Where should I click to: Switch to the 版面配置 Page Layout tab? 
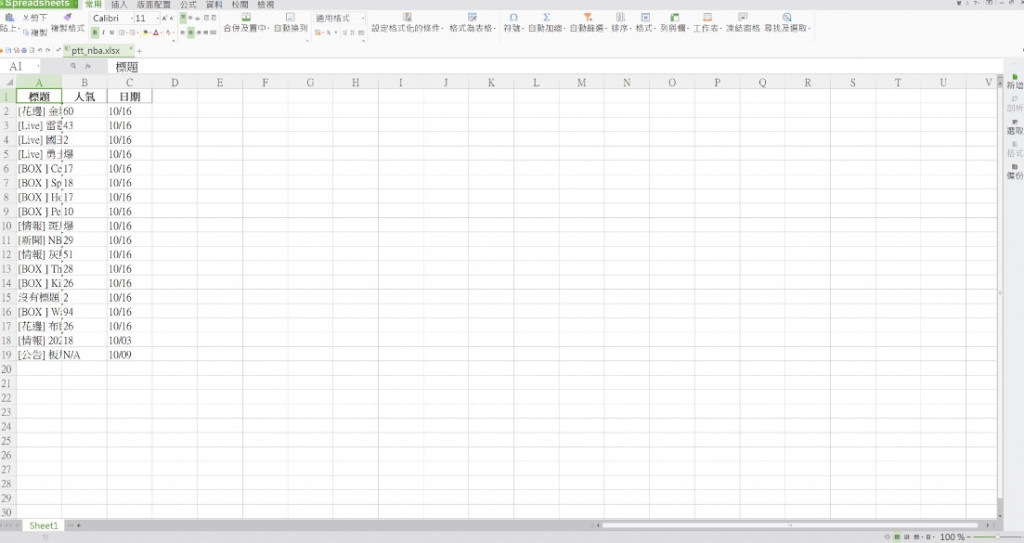pos(153,5)
